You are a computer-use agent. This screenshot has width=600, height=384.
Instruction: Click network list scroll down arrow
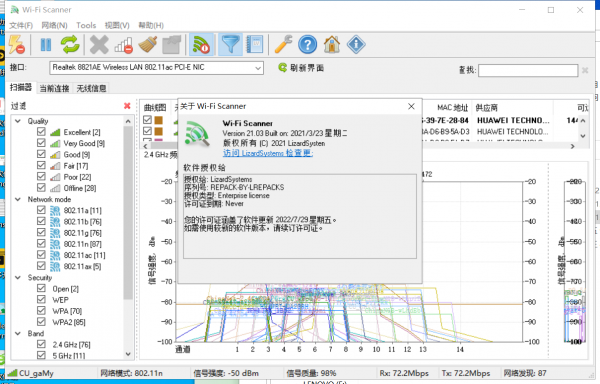point(583,136)
